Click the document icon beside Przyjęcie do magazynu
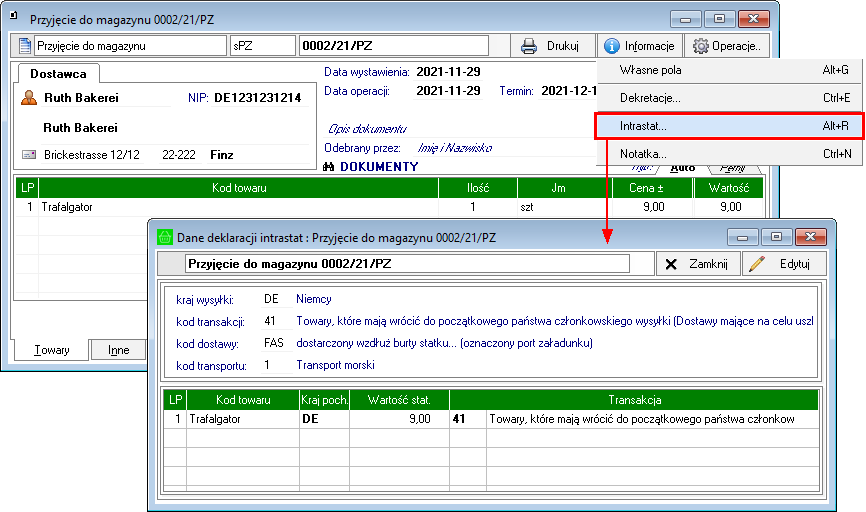866x512 pixels. 26,46
